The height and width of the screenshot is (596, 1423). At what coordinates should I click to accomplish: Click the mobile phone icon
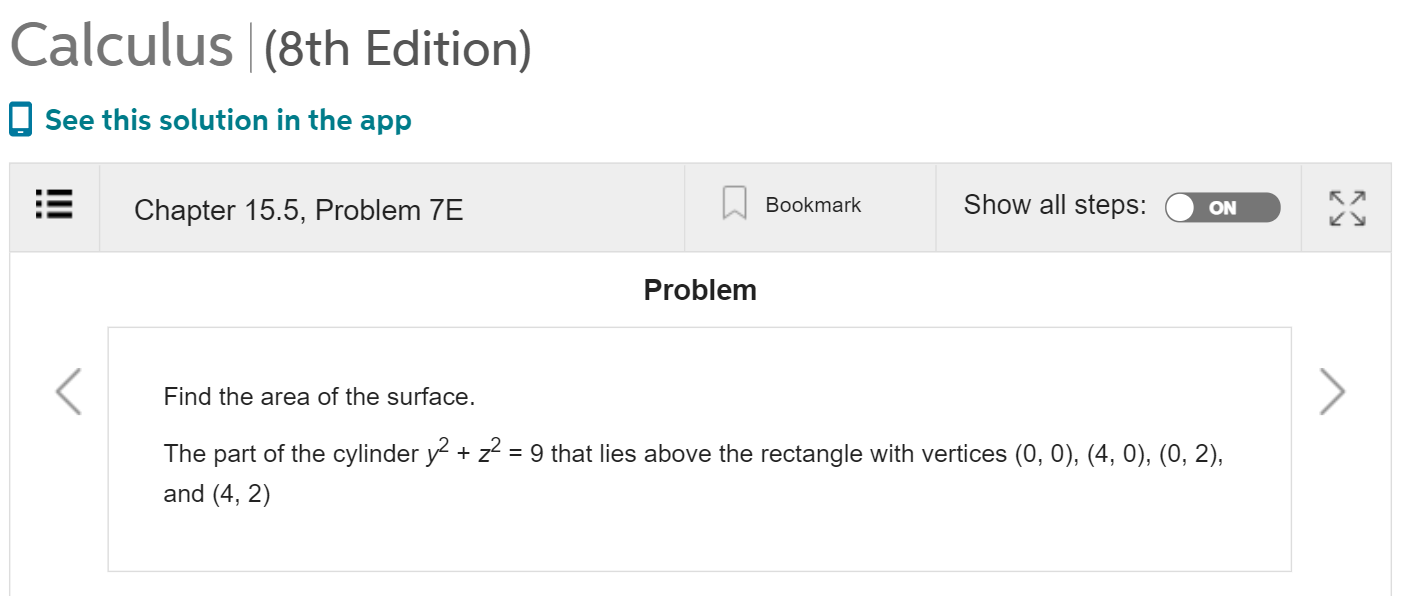click(20, 119)
